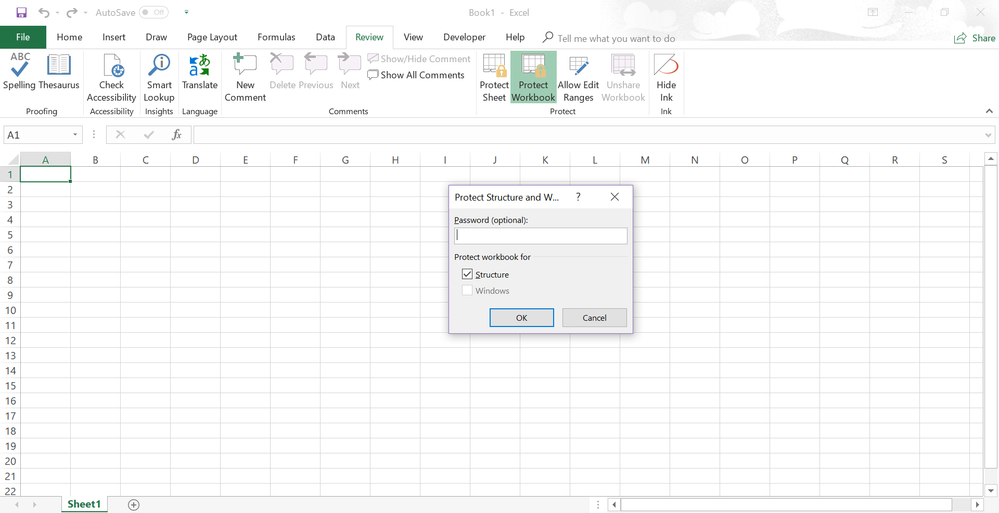Switch to the Data tab

click(x=325, y=38)
